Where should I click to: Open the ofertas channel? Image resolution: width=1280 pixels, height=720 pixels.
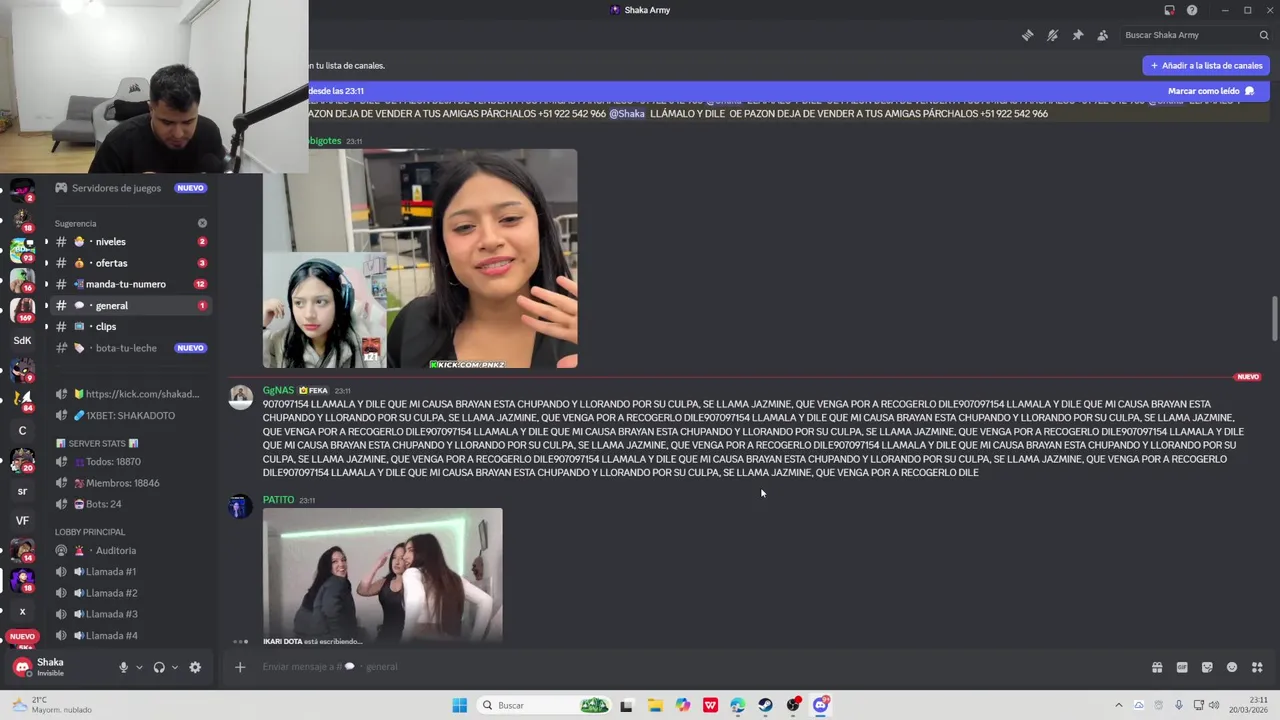point(129,263)
